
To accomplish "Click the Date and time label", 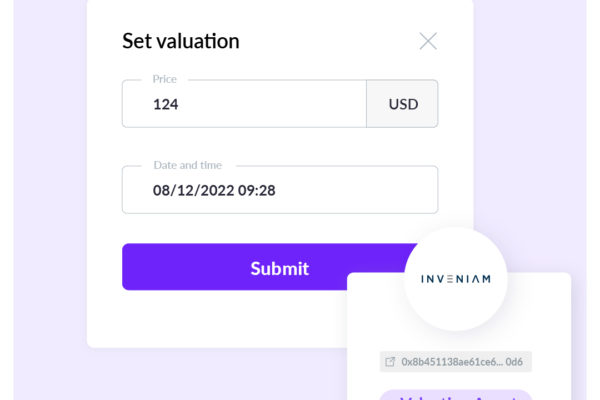I will (188, 165).
